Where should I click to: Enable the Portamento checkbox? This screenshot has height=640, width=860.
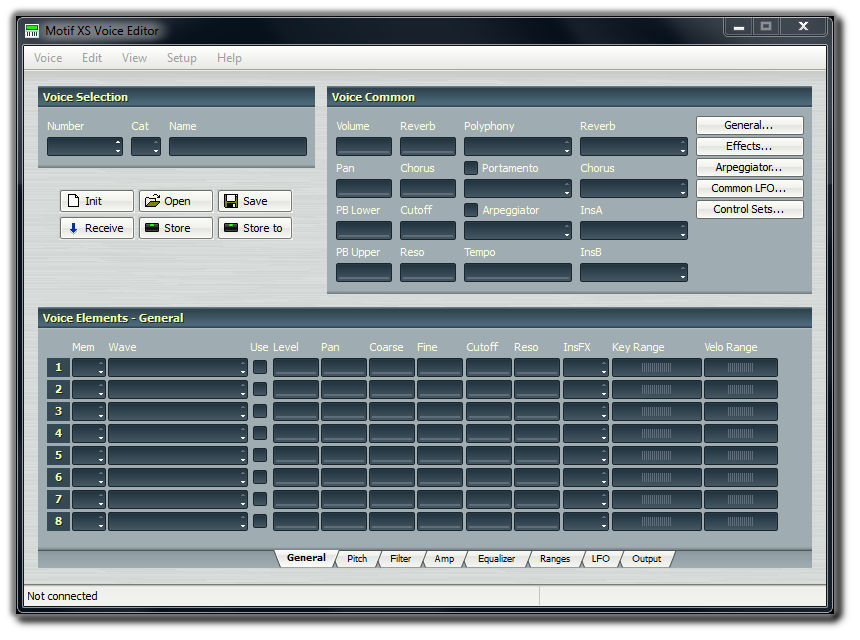click(x=471, y=168)
